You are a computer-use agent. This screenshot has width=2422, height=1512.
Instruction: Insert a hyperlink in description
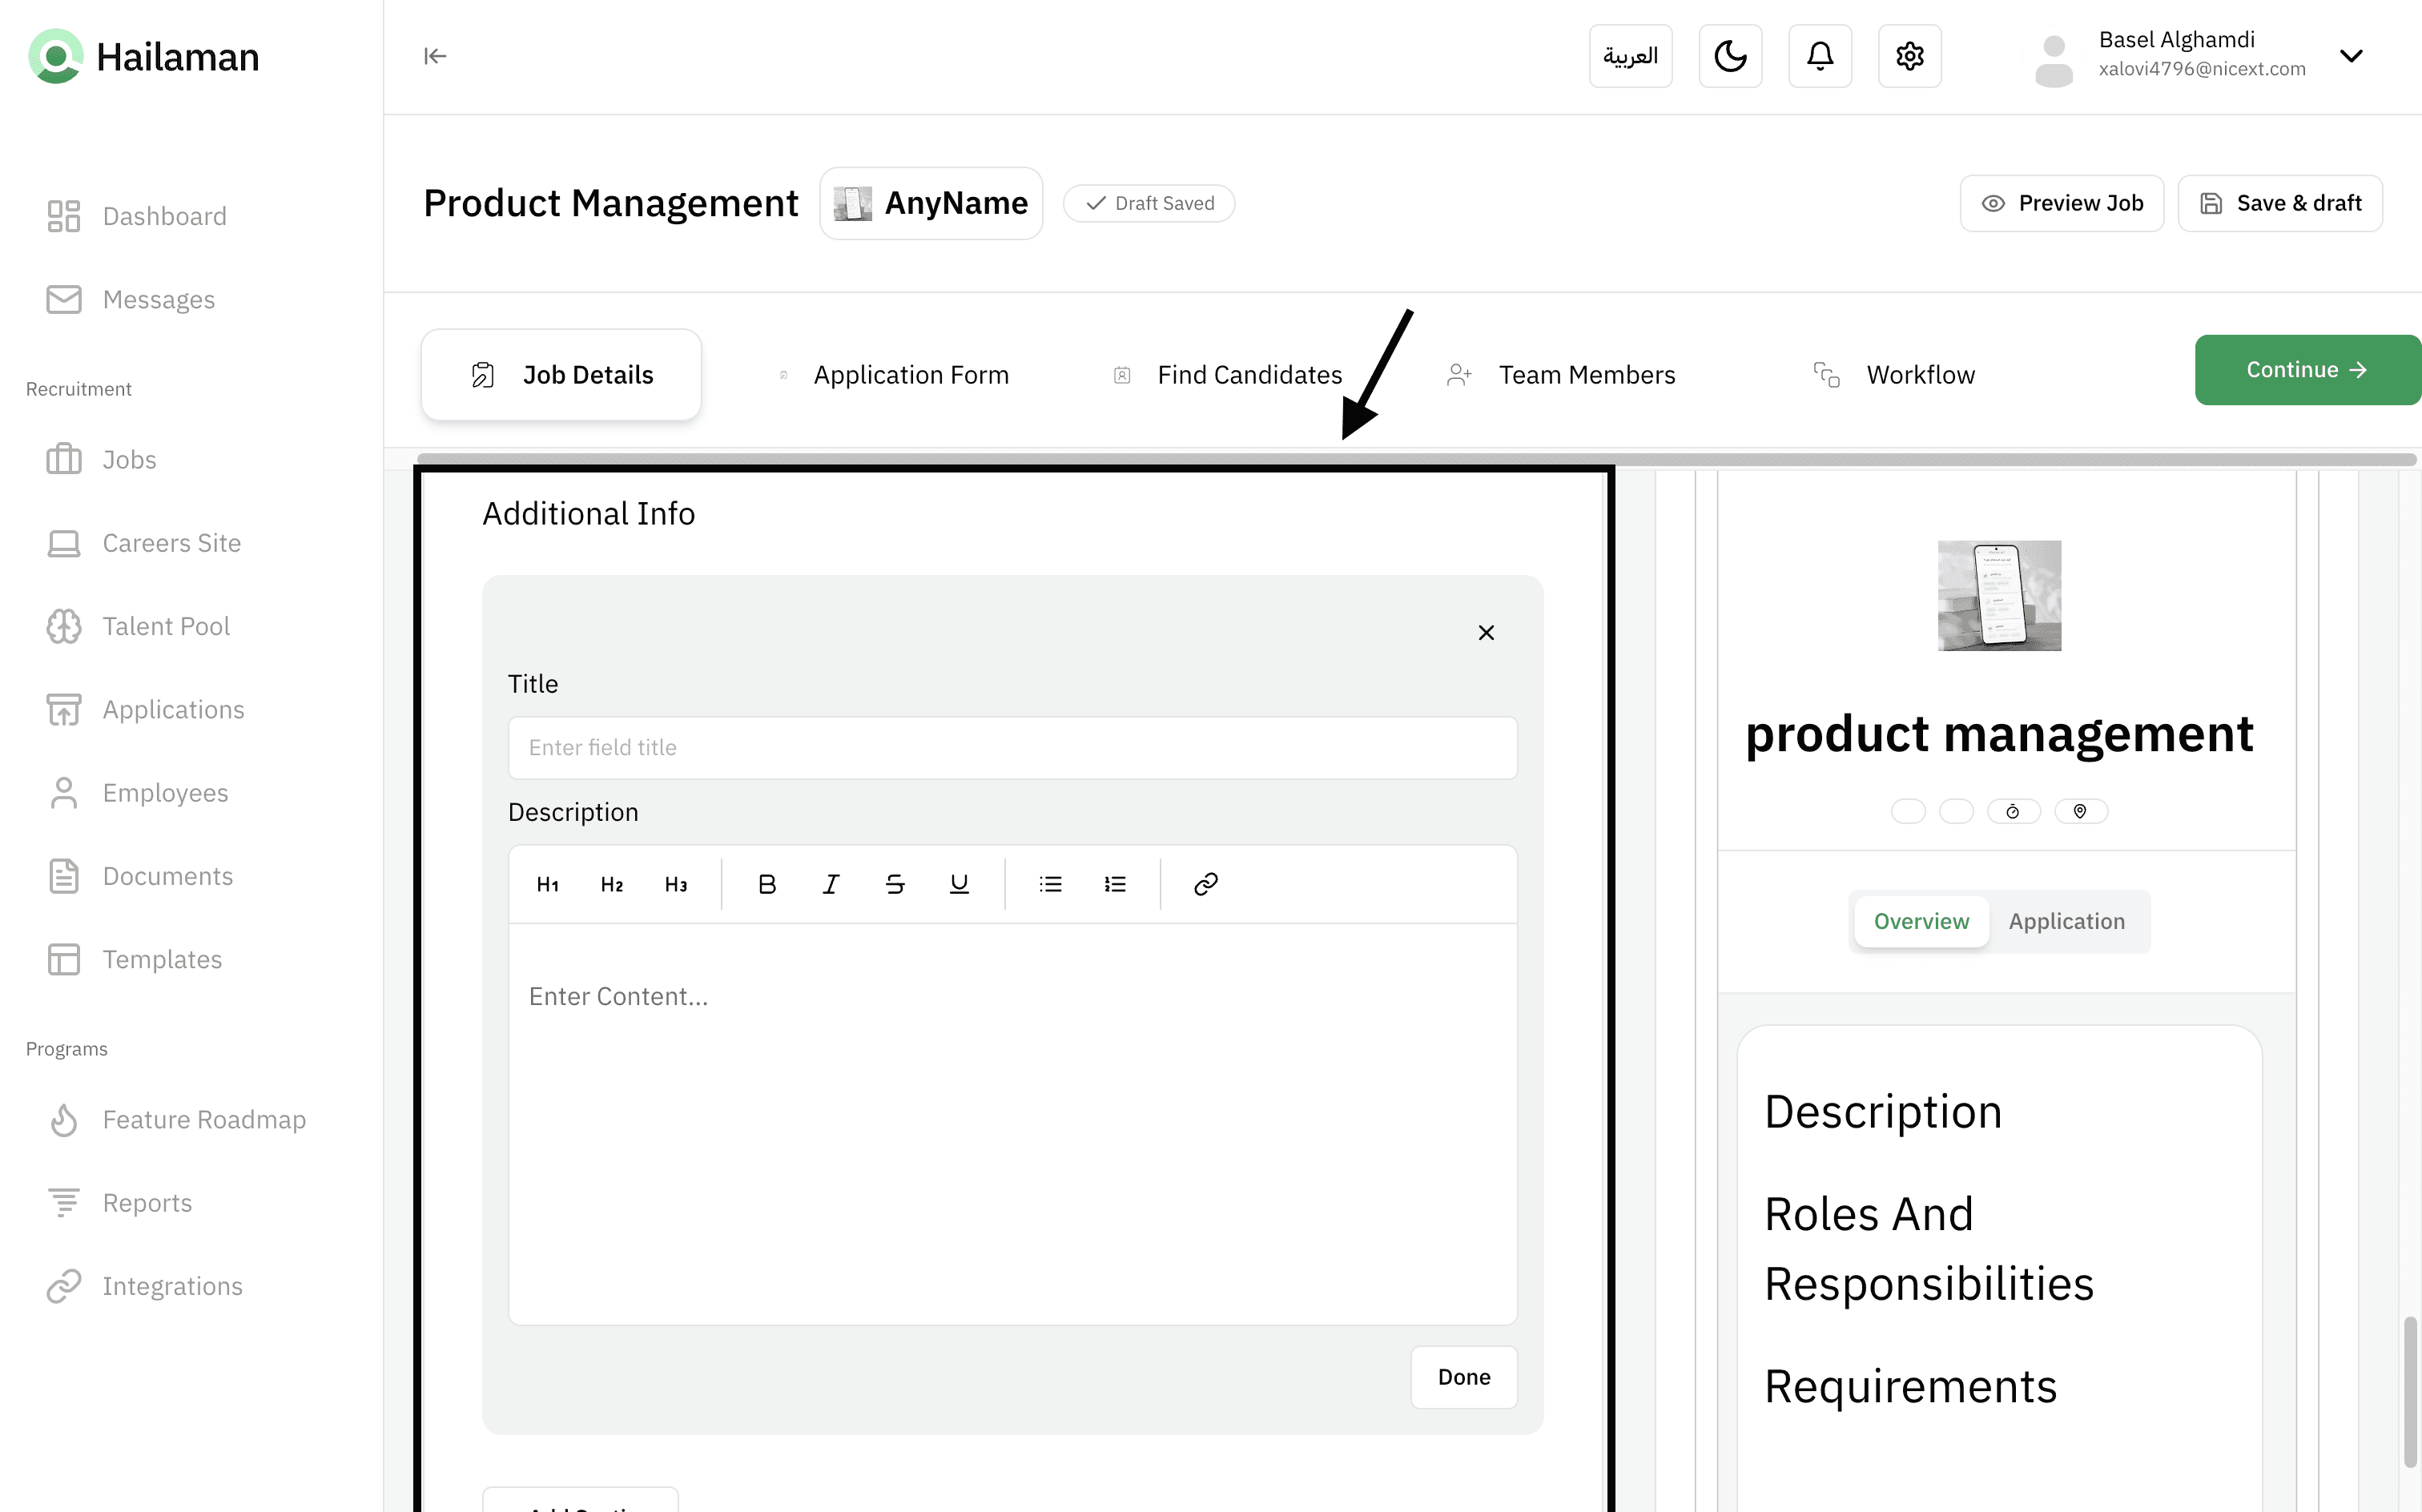[1206, 884]
